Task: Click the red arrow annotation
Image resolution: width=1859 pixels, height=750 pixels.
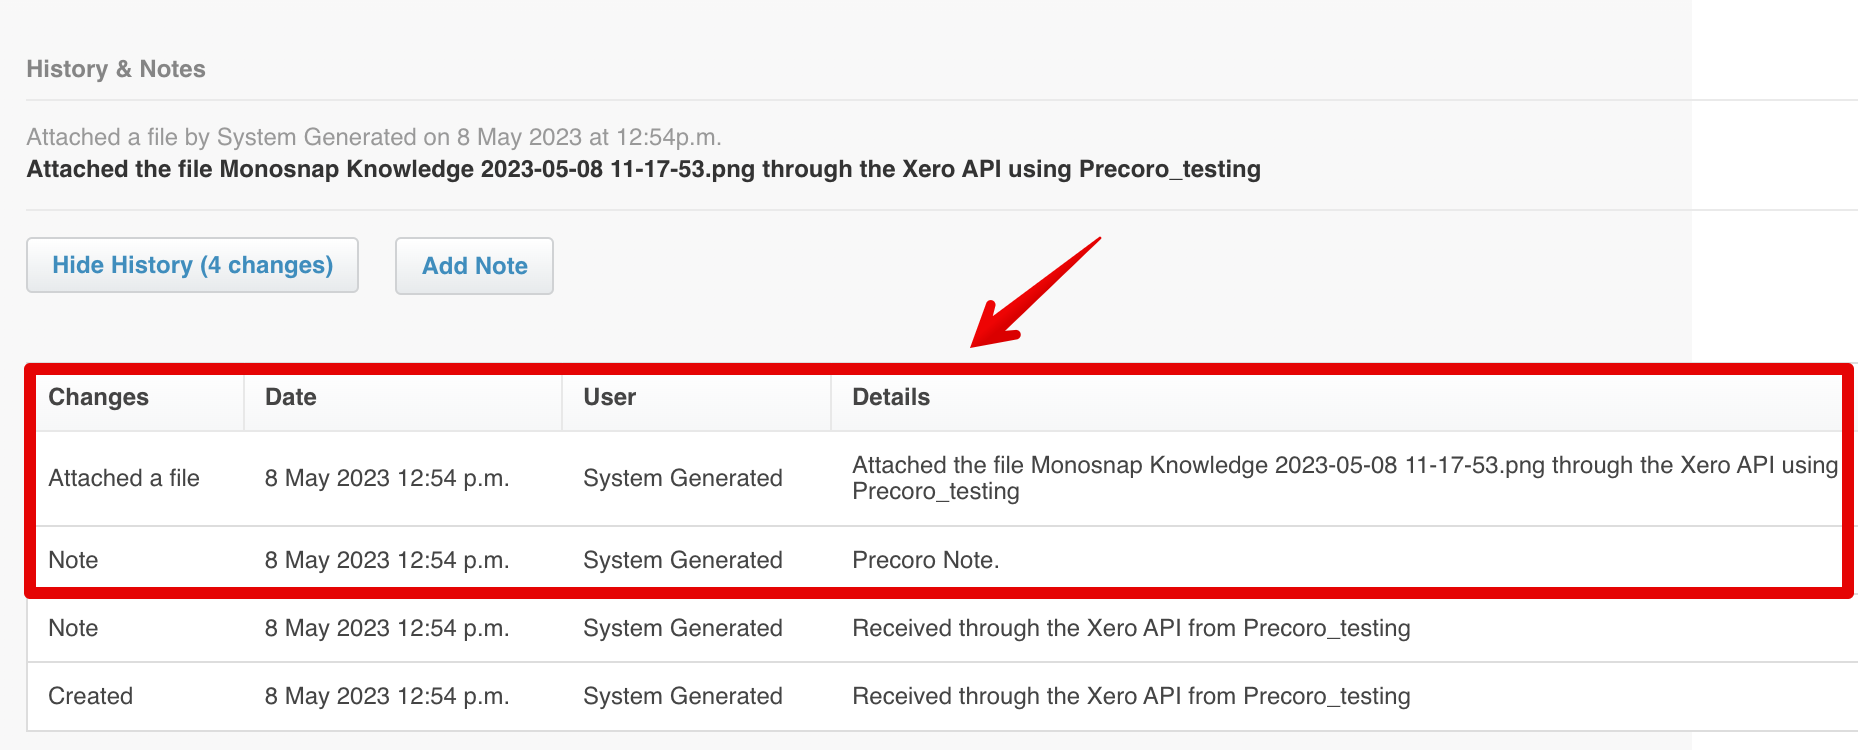Action: pyautogui.click(x=1035, y=292)
